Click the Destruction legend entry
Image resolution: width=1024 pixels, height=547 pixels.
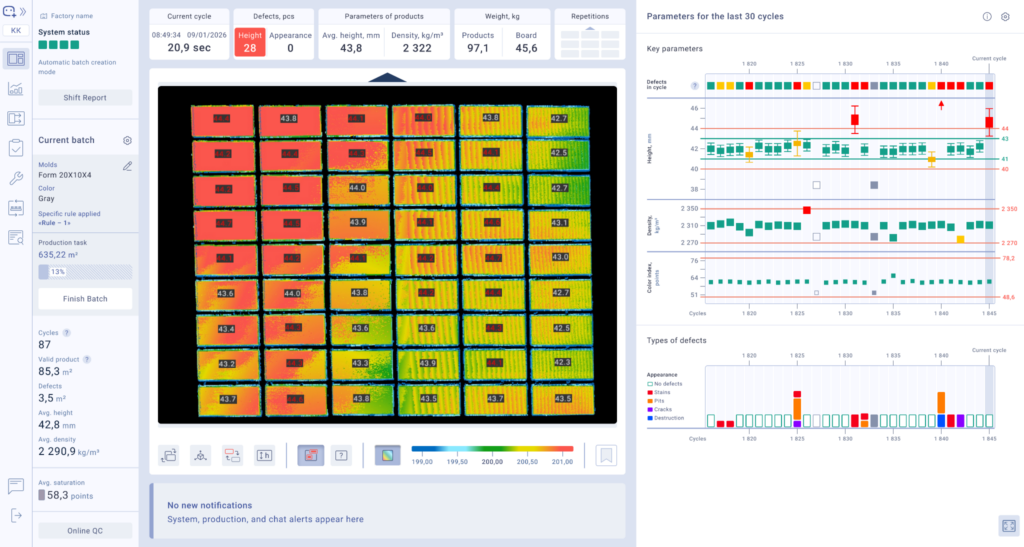click(665, 418)
